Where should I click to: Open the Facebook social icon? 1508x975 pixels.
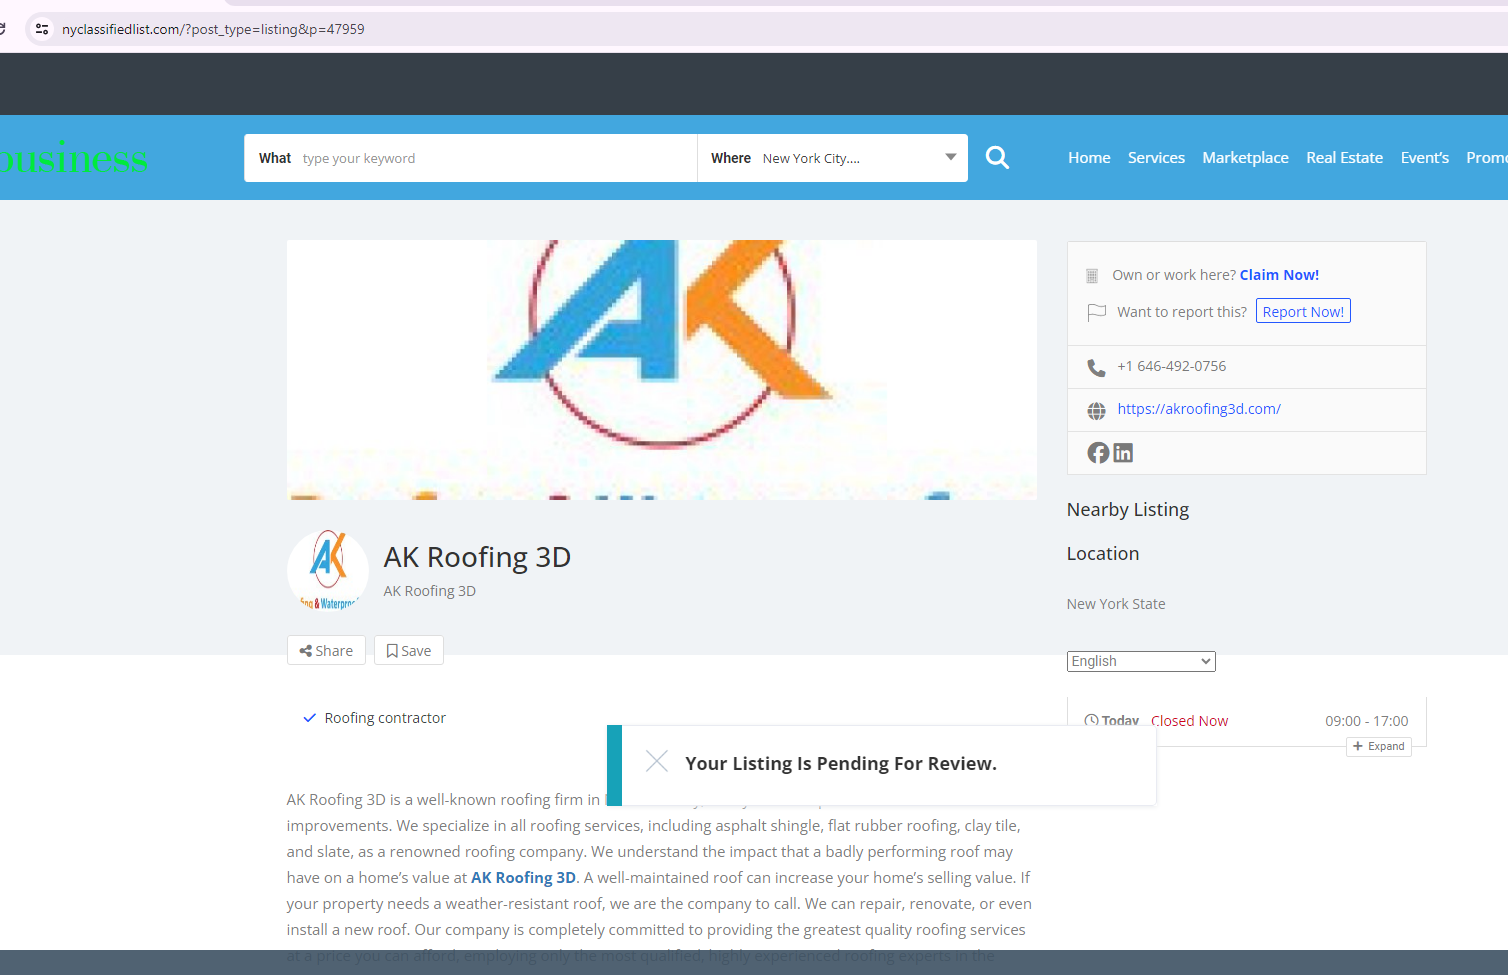coord(1098,453)
